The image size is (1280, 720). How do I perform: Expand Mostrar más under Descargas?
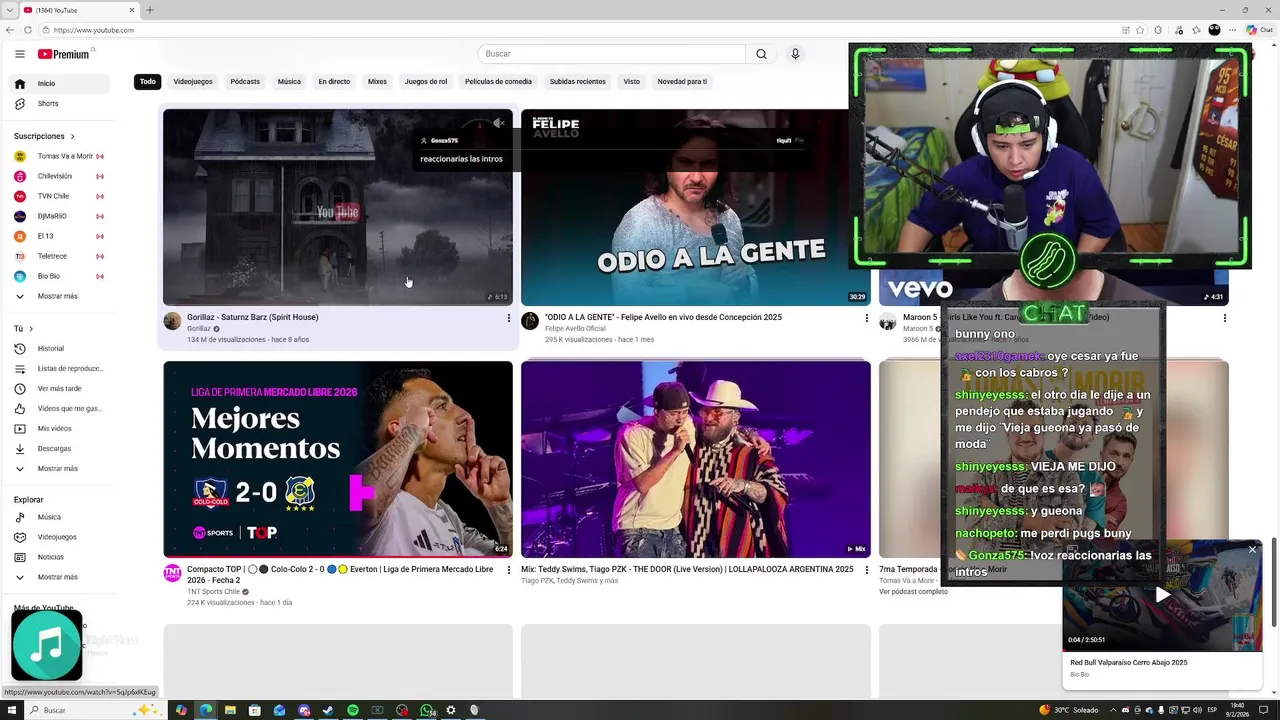click(58, 469)
